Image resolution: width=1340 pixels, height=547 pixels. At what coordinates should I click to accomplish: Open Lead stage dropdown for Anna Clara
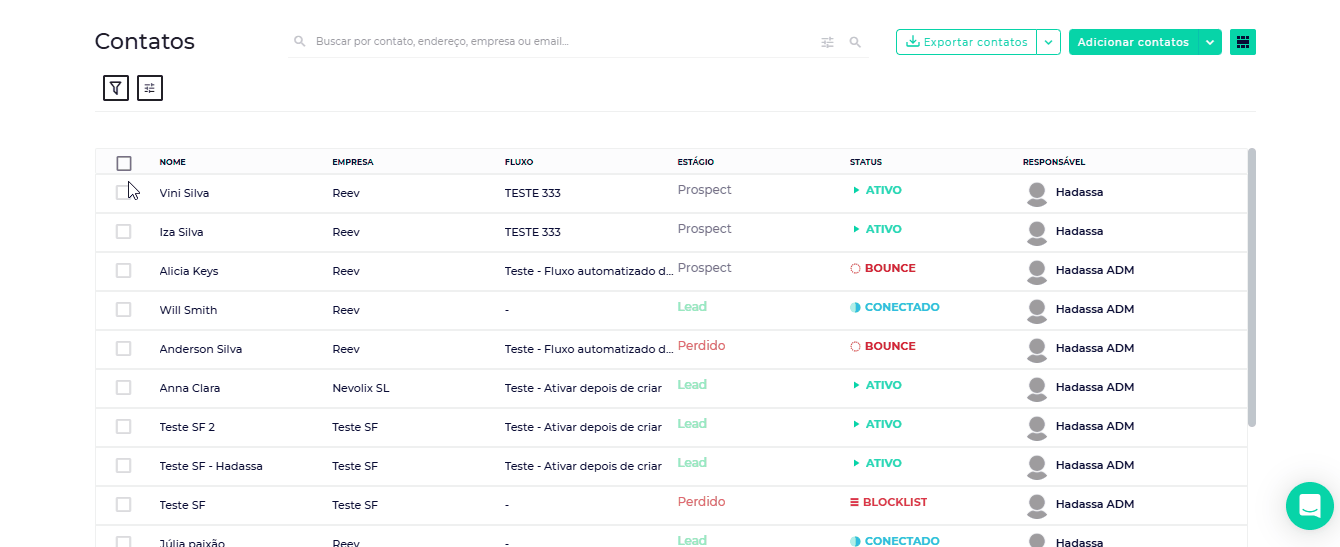click(x=692, y=384)
